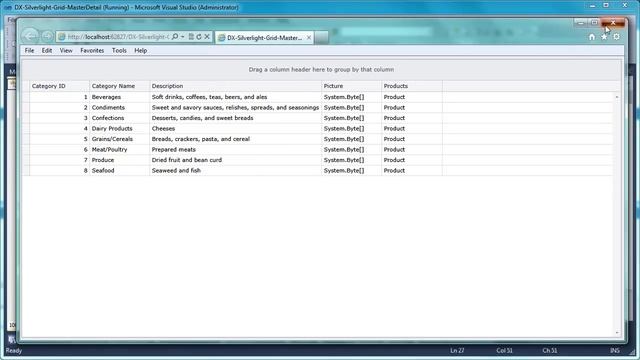Open the Help menu
The image size is (640, 360).
(x=140, y=51)
